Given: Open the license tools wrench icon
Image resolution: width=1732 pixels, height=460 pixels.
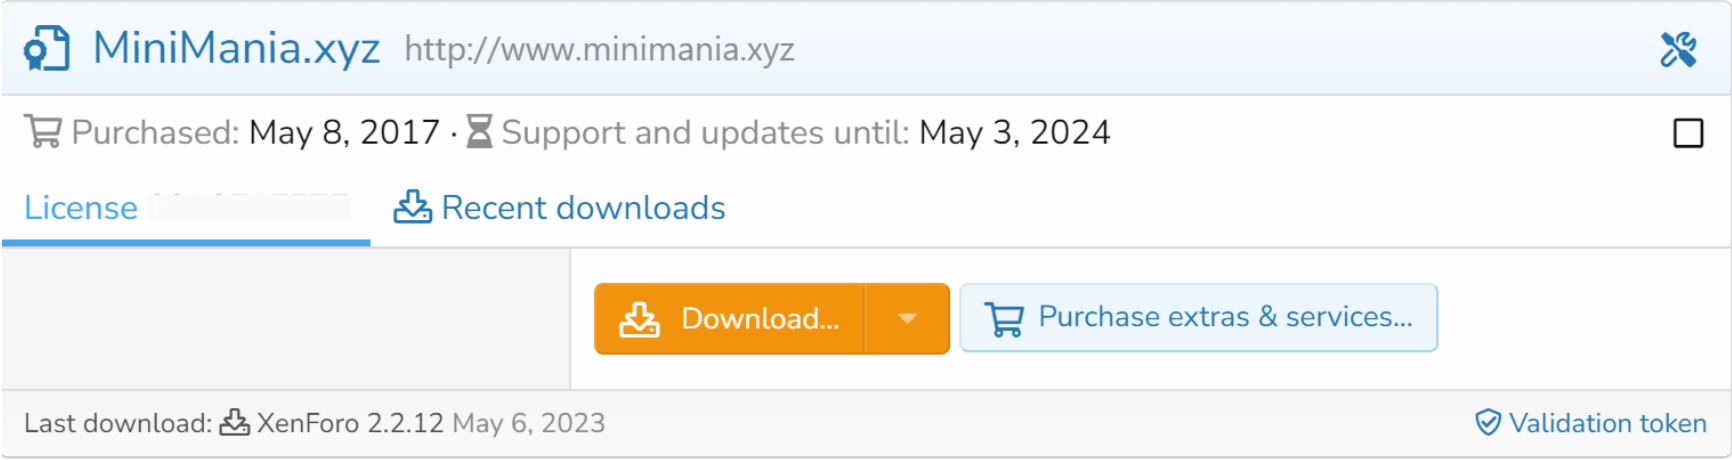Looking at the screenshot, I should click(x=1678, y=49).
